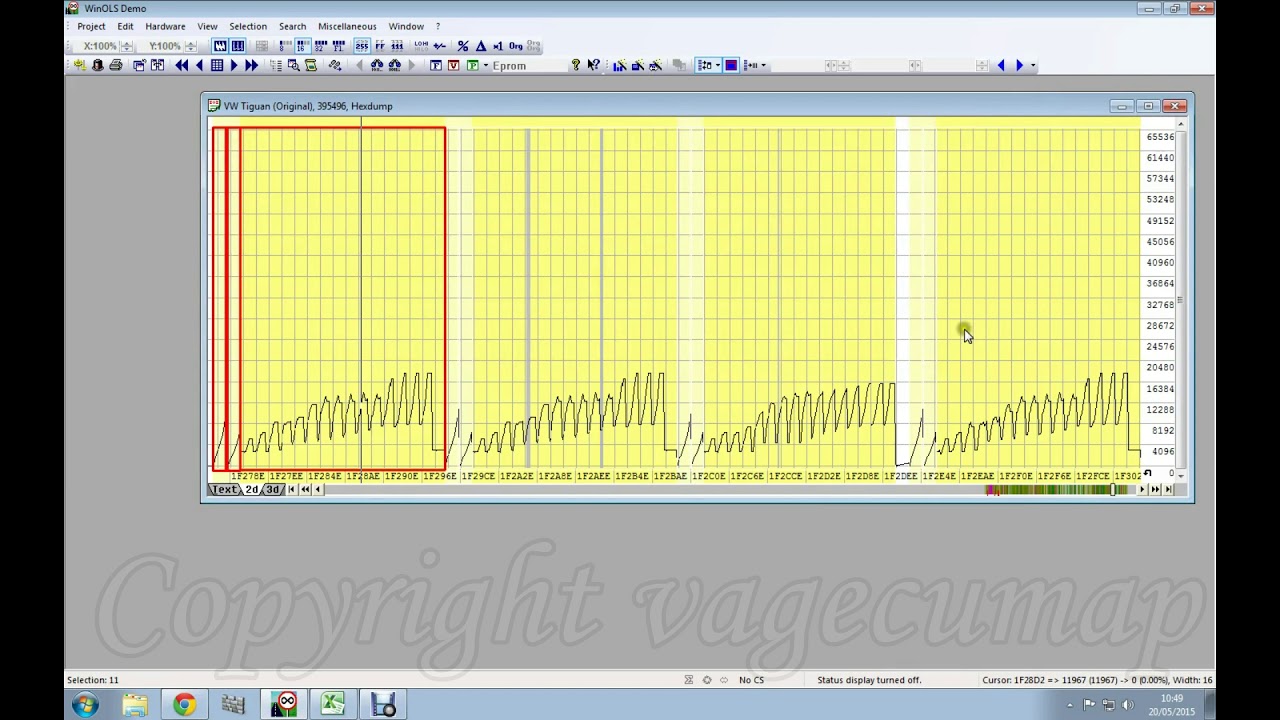Go to next page with right arrow
This screenshot has width=1280, height=720.
[234, 65]
